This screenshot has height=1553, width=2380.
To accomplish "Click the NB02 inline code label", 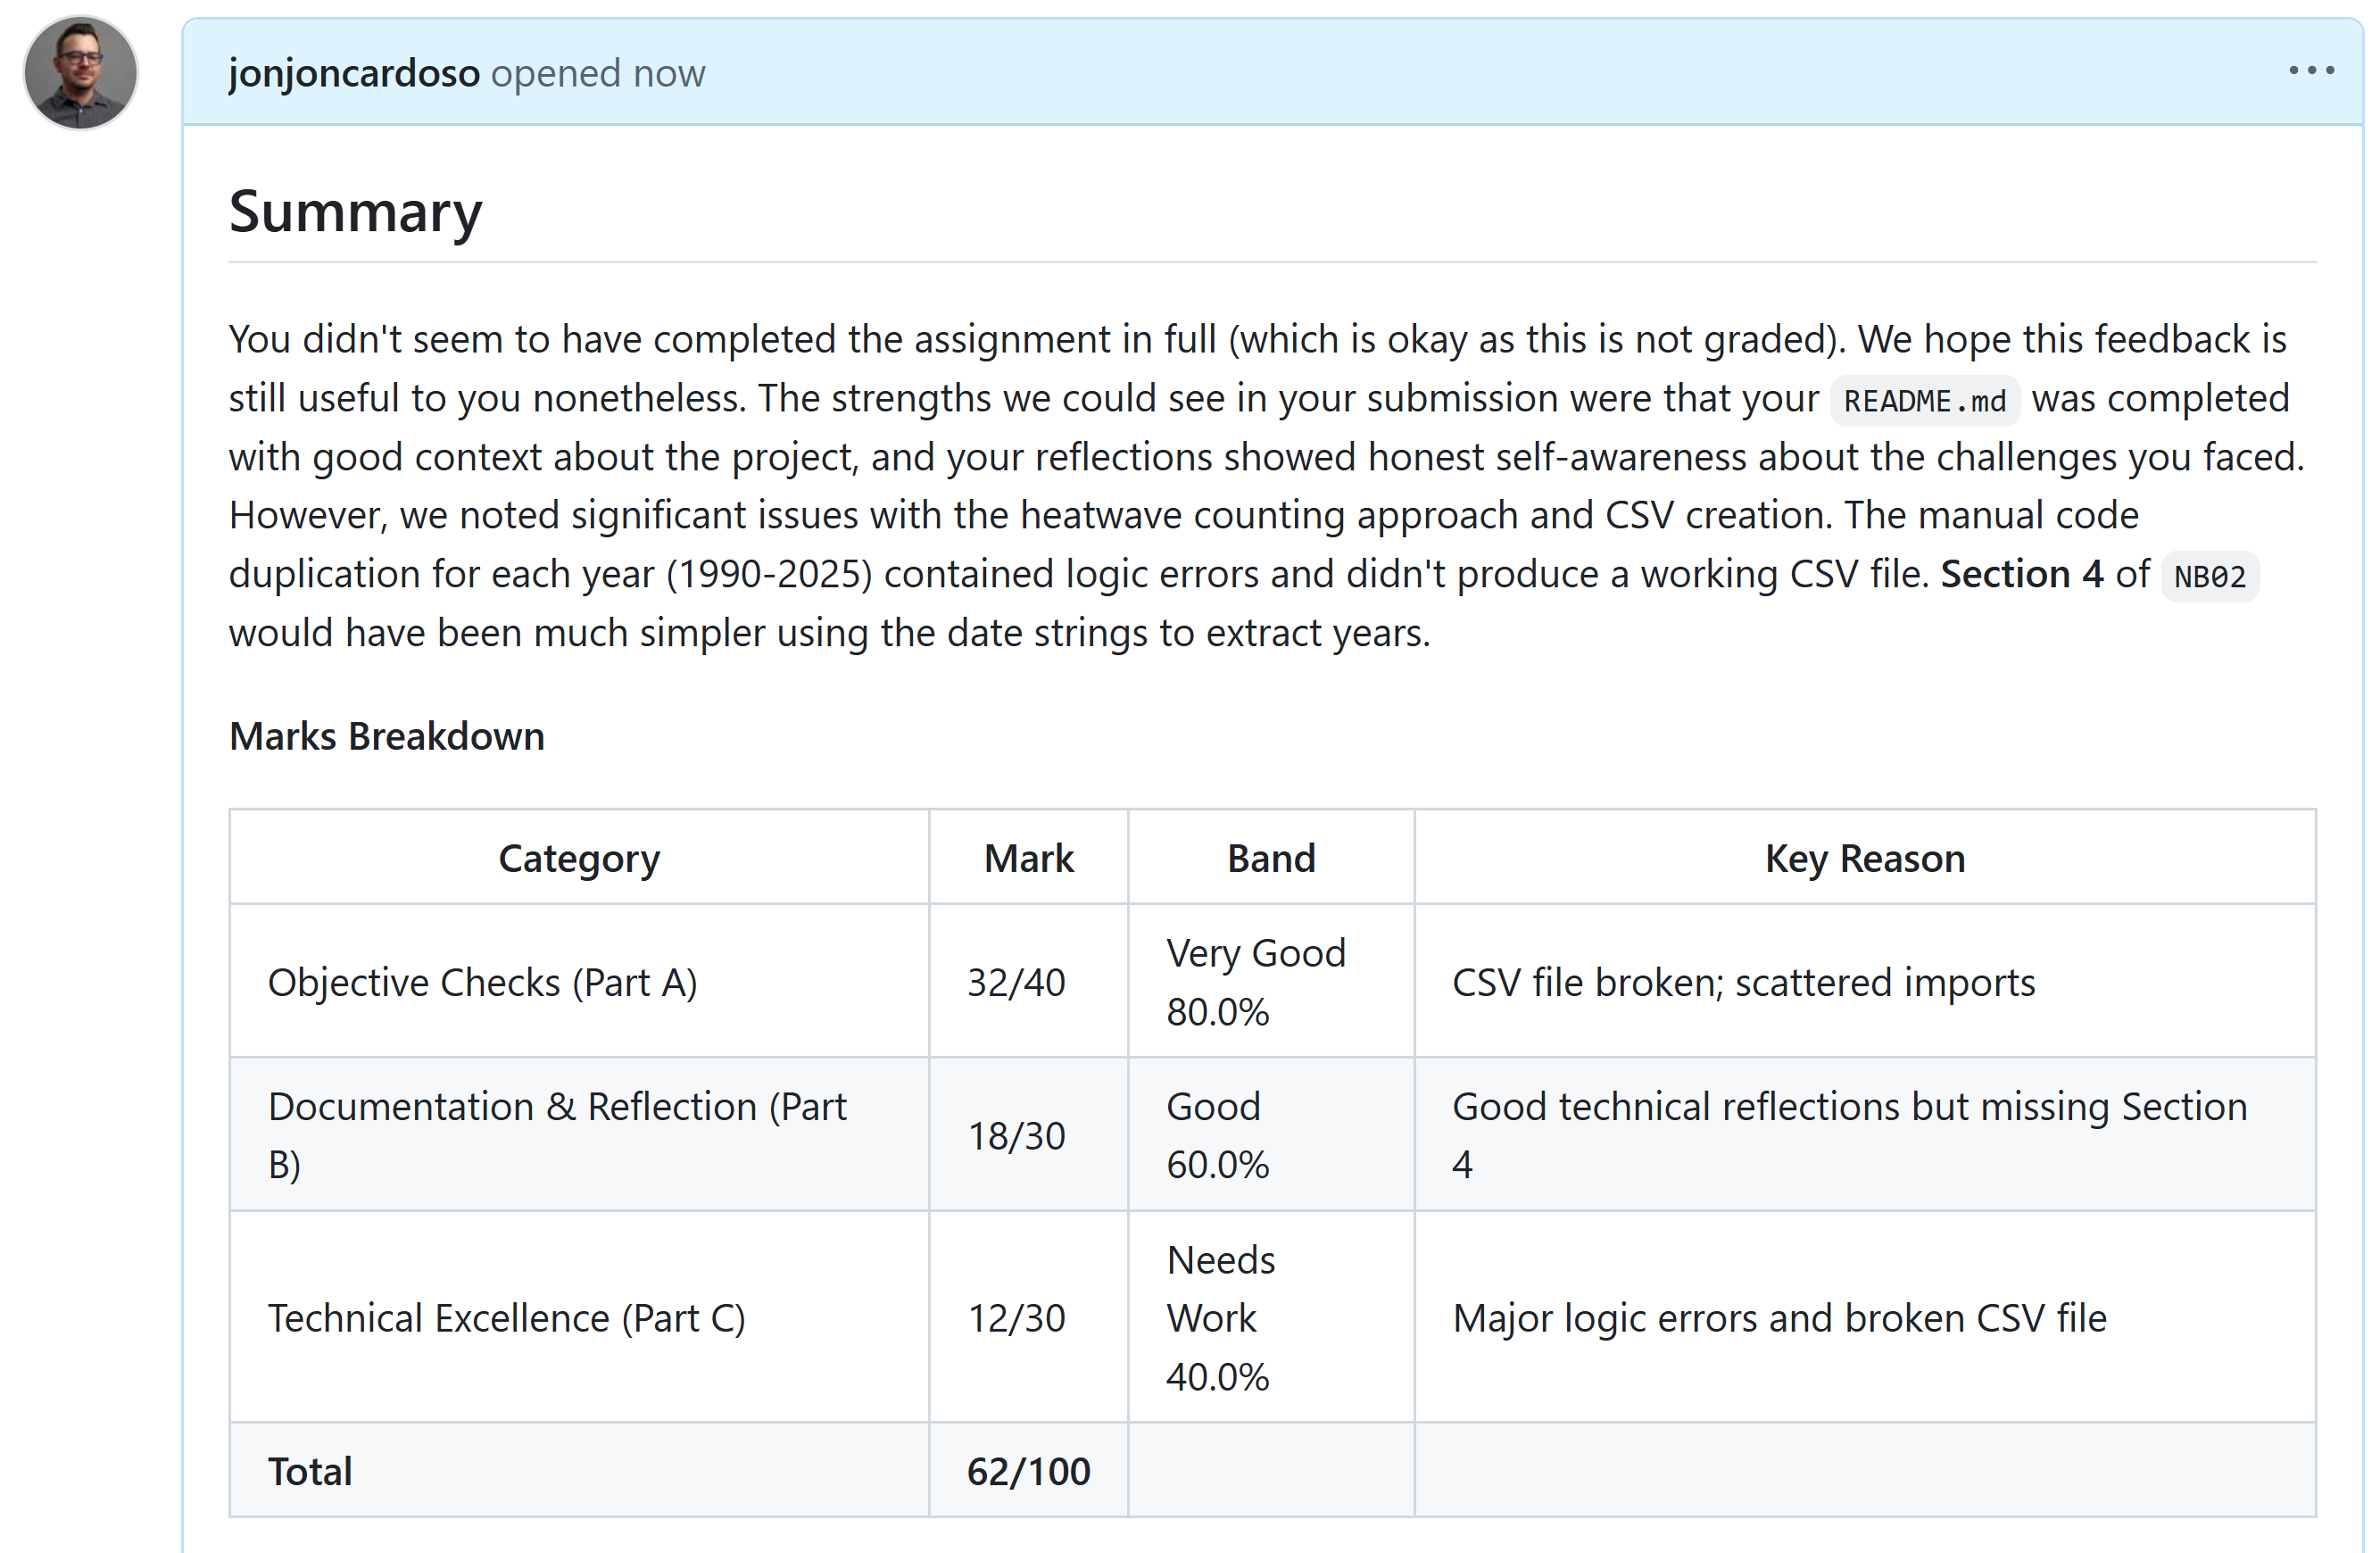I will [x=2209, y=577].
